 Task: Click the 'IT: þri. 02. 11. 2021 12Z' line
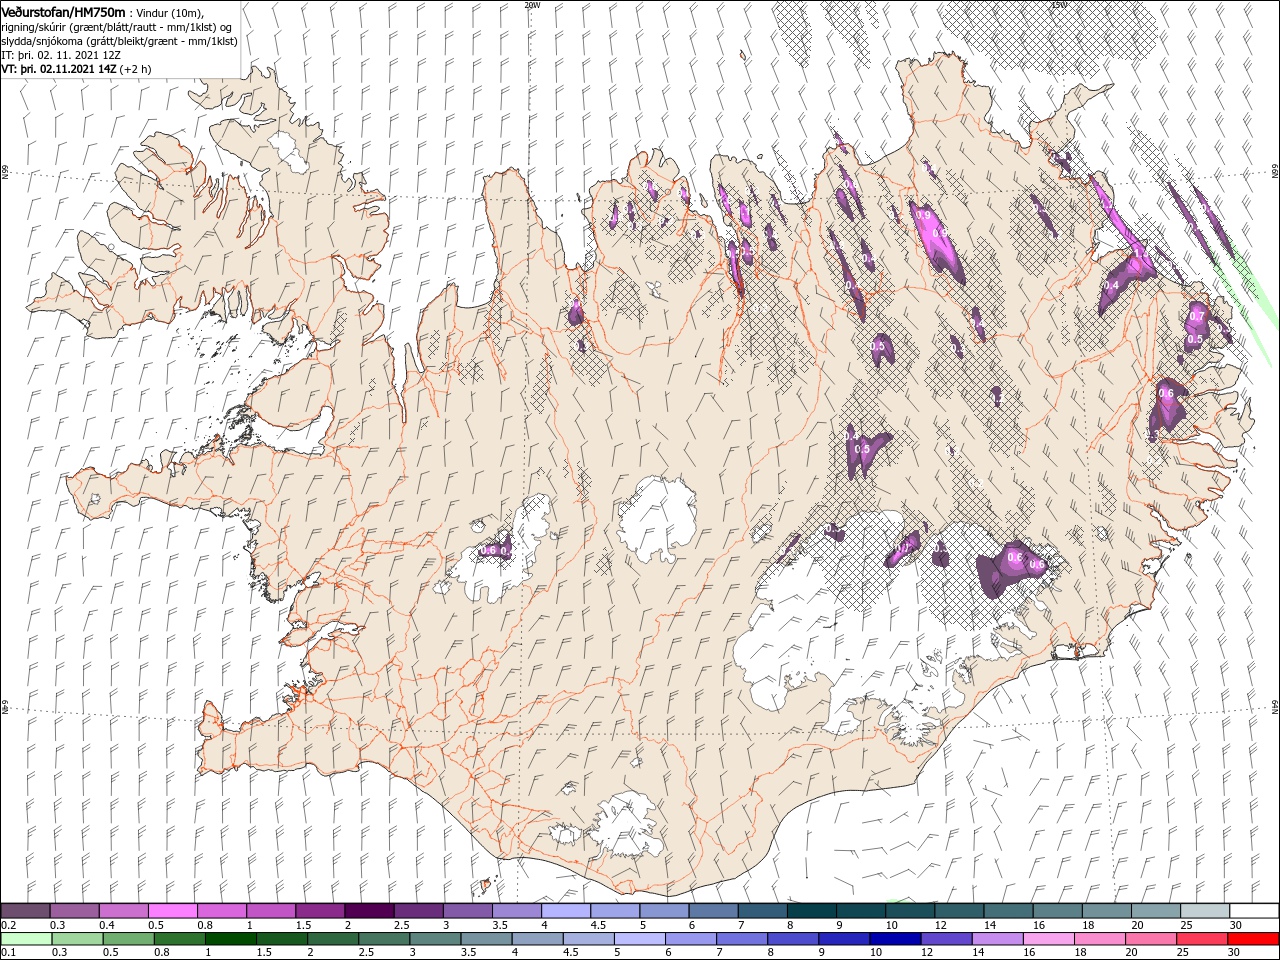(61, 55)
